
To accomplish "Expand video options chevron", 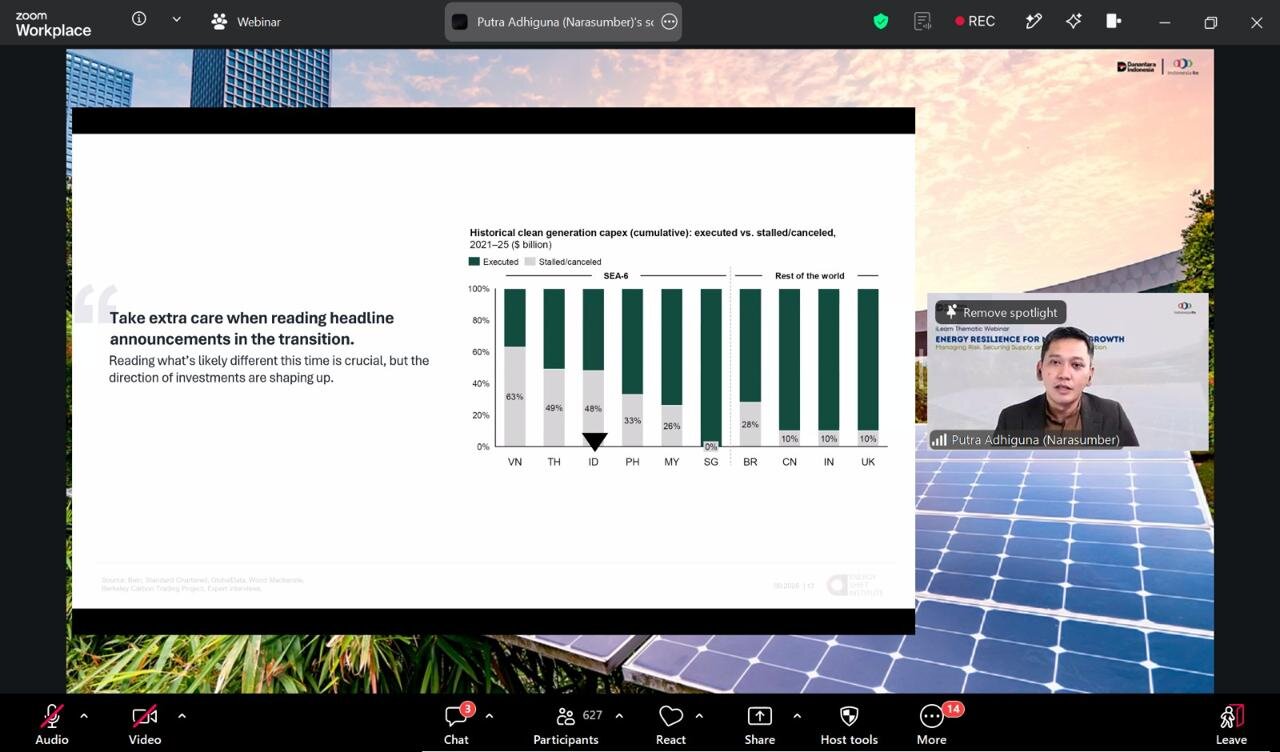I will (x=181, y=716).
